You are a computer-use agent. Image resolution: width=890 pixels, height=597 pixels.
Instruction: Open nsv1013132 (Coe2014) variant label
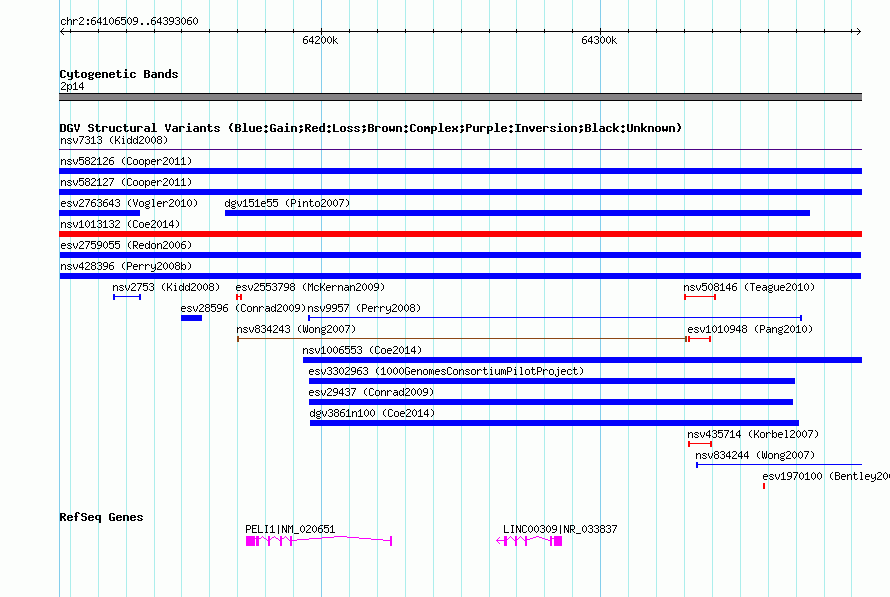(120, 224)
